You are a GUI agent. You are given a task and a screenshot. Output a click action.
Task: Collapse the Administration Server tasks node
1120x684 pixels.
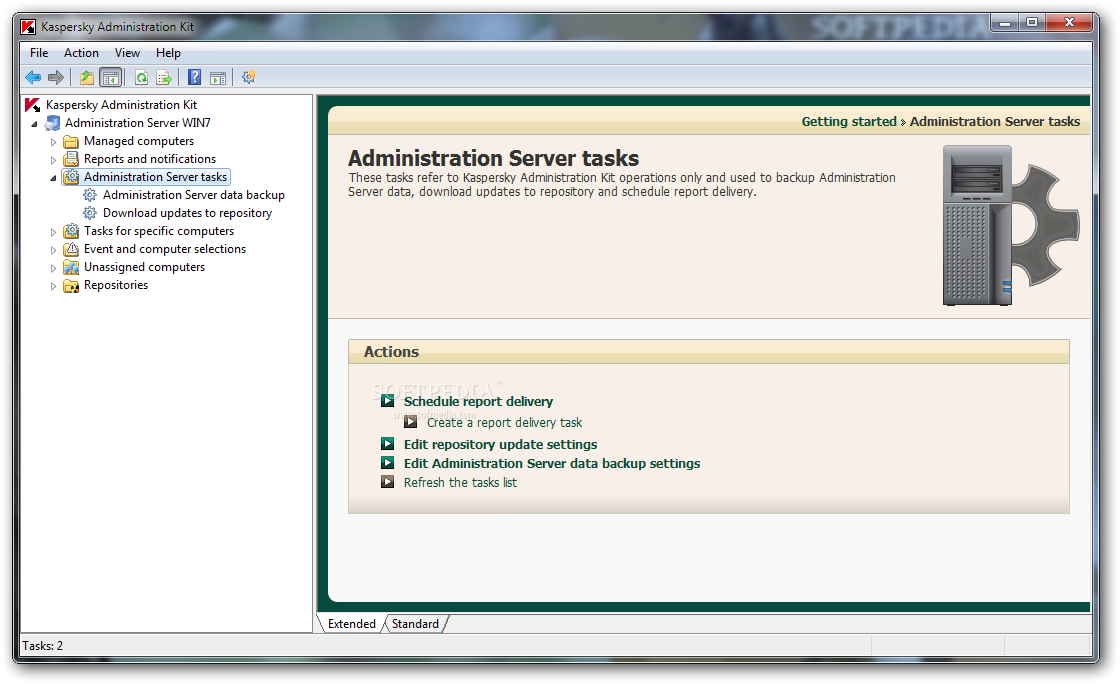tap(53, 178)
